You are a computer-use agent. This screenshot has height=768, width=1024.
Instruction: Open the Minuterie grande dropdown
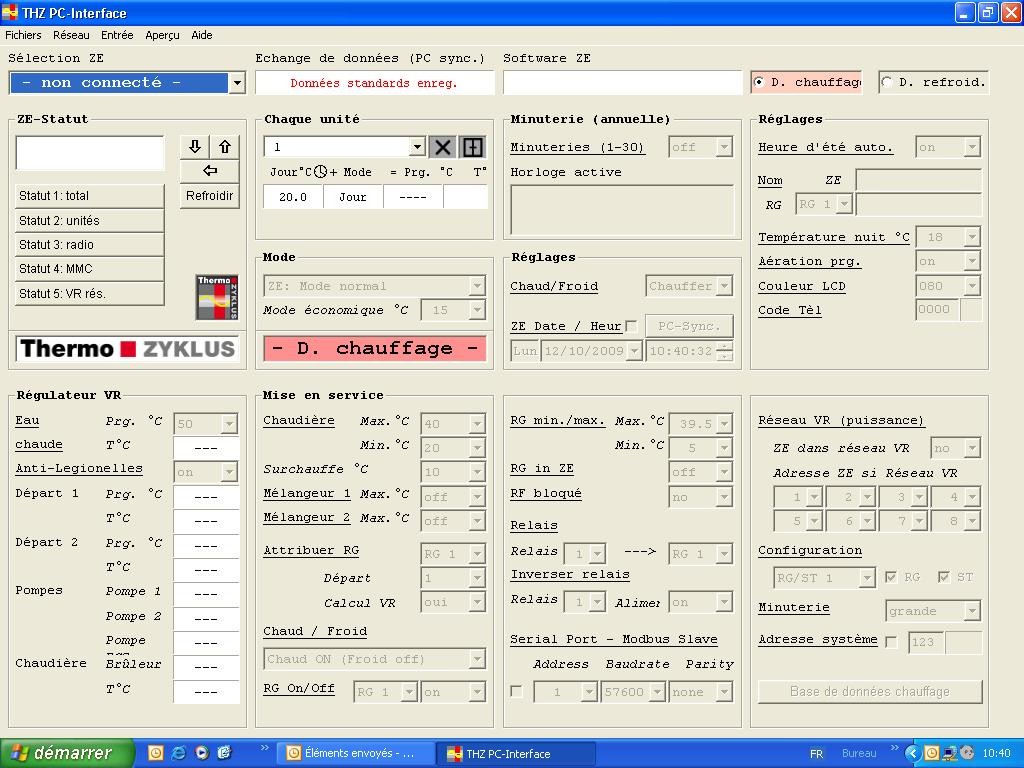click(x=972, y=611)
